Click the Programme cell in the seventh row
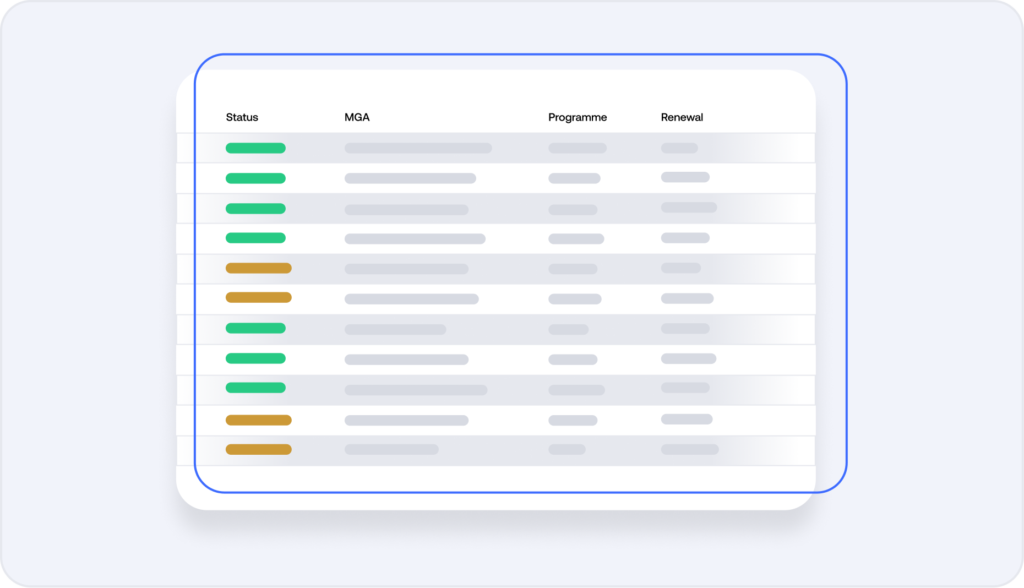The height and width of the screenshot is (588, 1024). (x=568, y=329)
